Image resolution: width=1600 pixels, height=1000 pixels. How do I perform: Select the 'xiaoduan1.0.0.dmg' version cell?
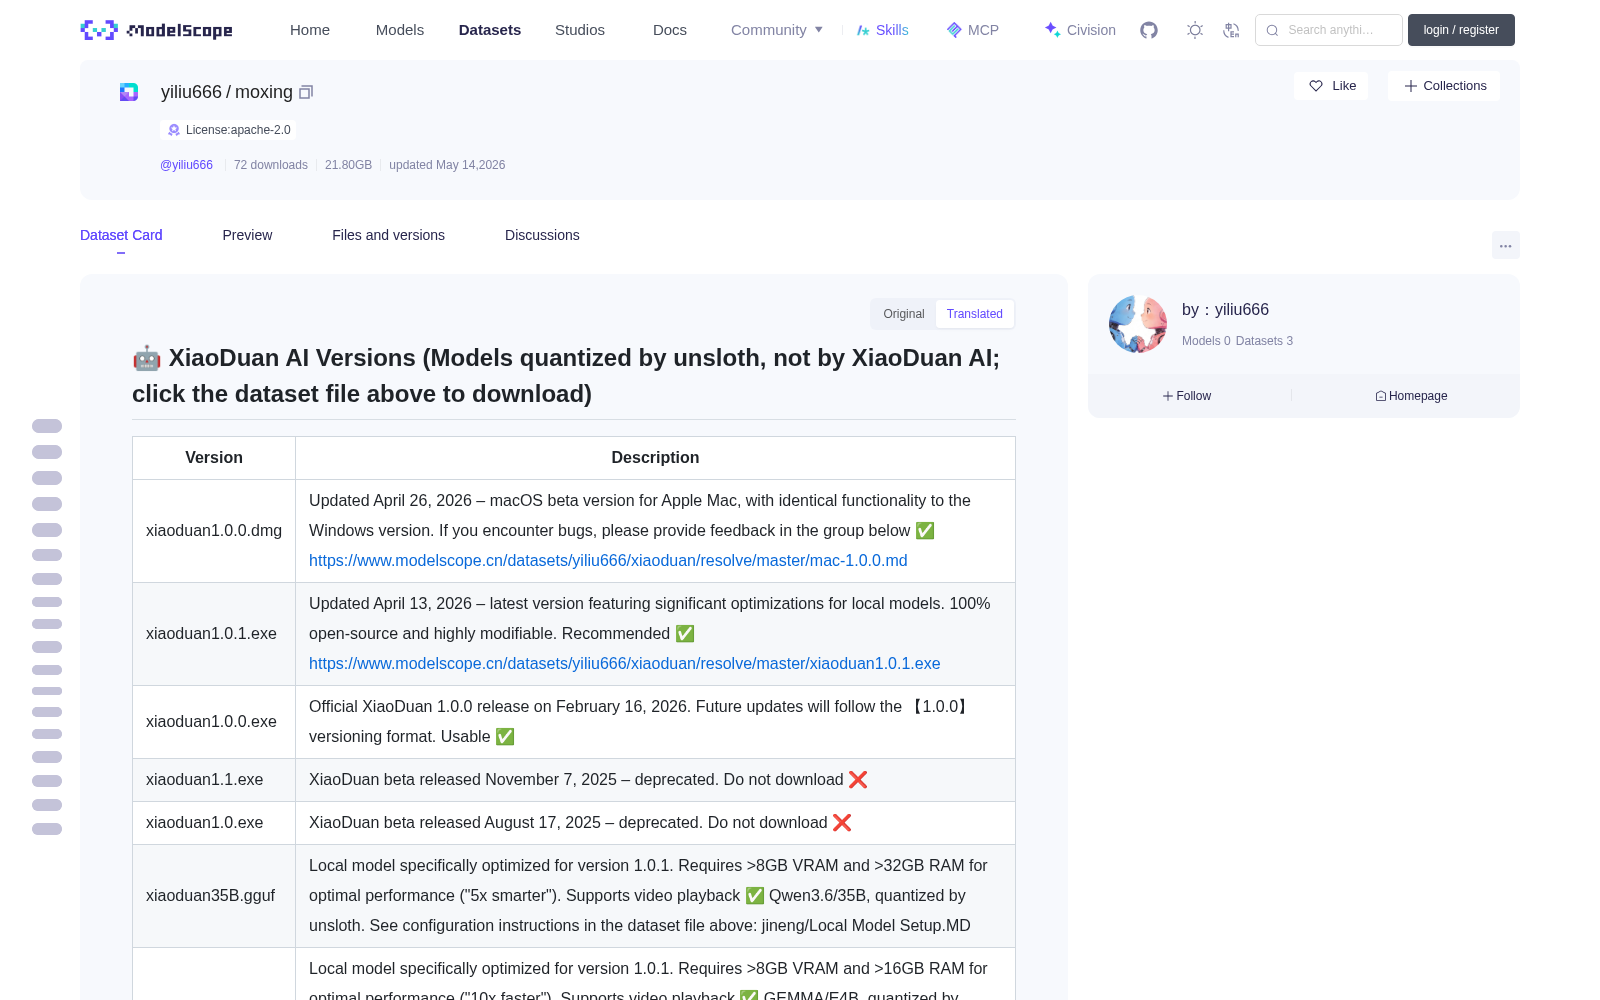[214, 531]
